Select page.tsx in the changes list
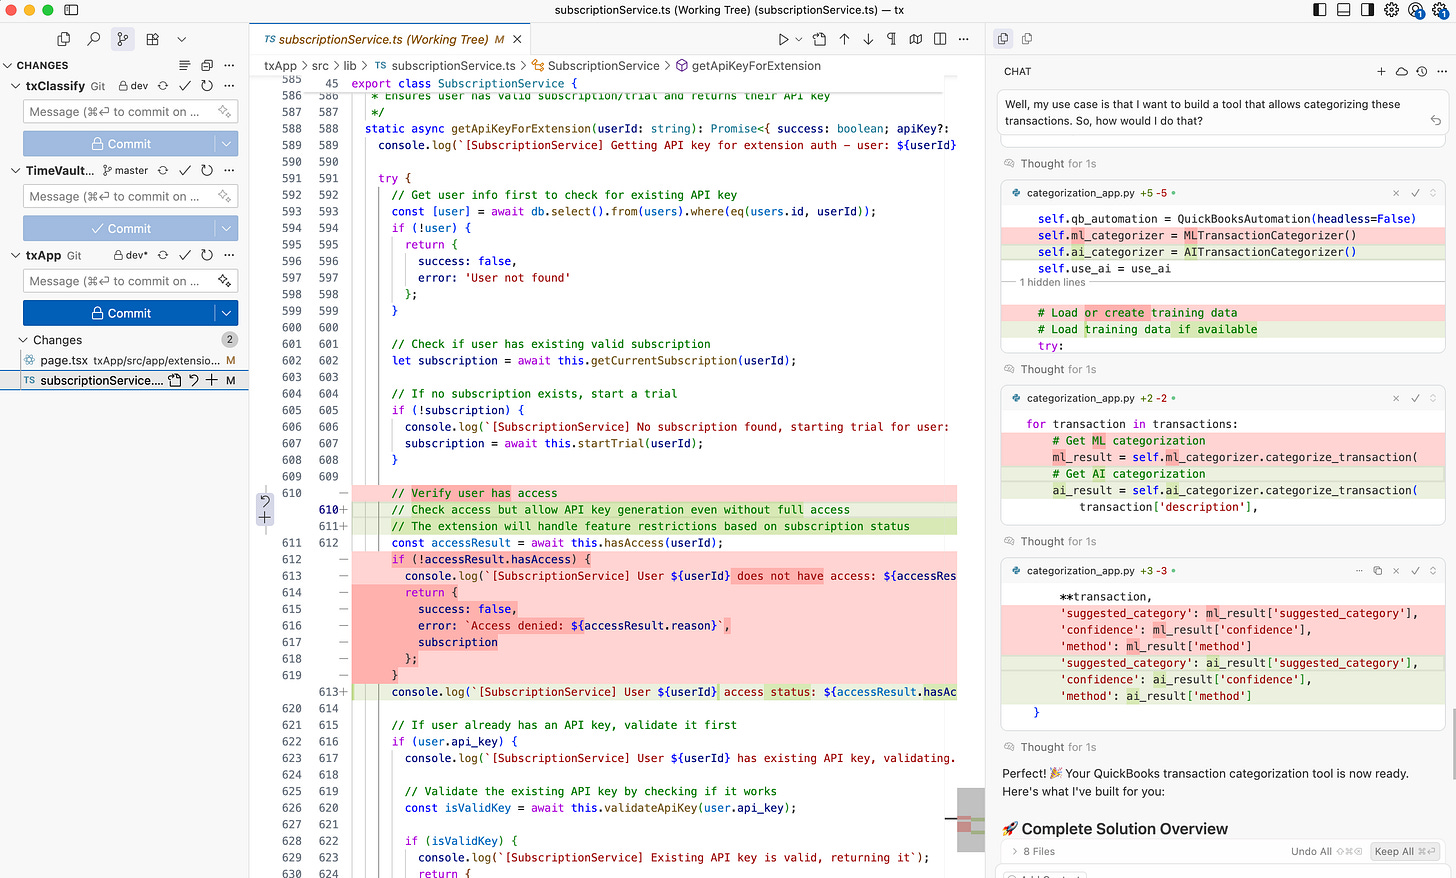 64,360
